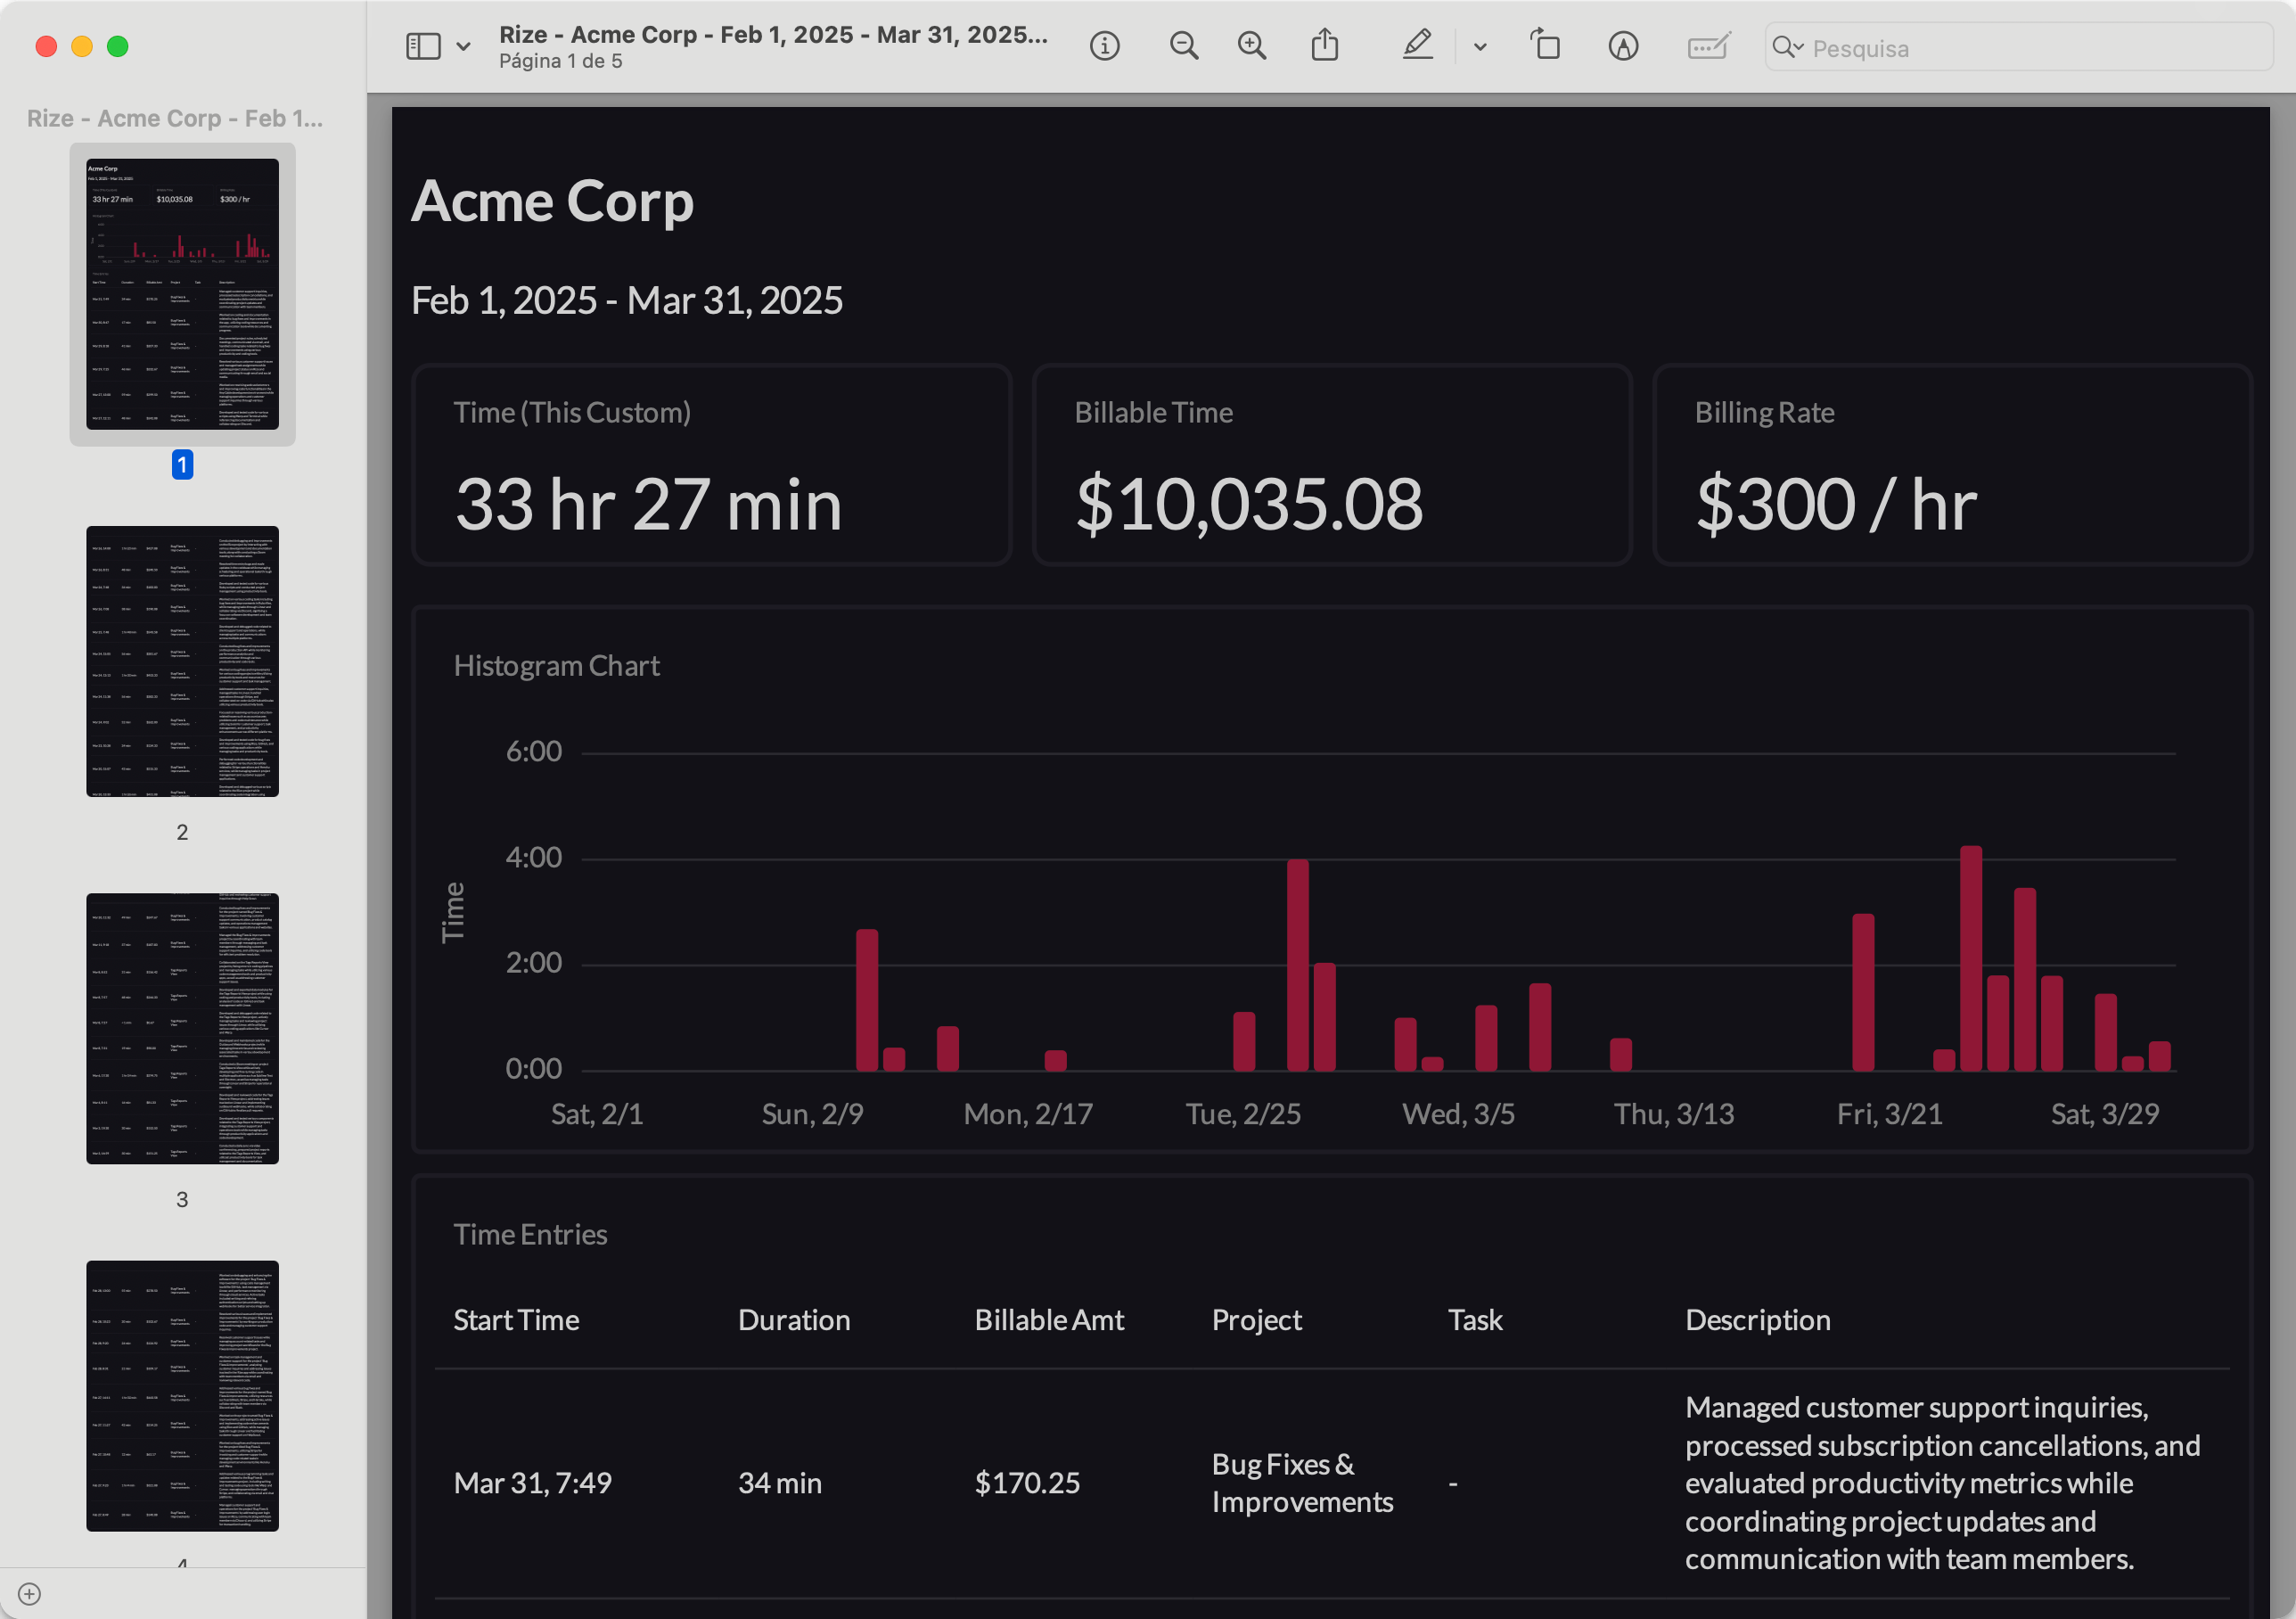The height and width of the screenshot is (1619, 2296).
Task: Click the Task column header
Action: pyautogui.click(x=1475, y=1320)
